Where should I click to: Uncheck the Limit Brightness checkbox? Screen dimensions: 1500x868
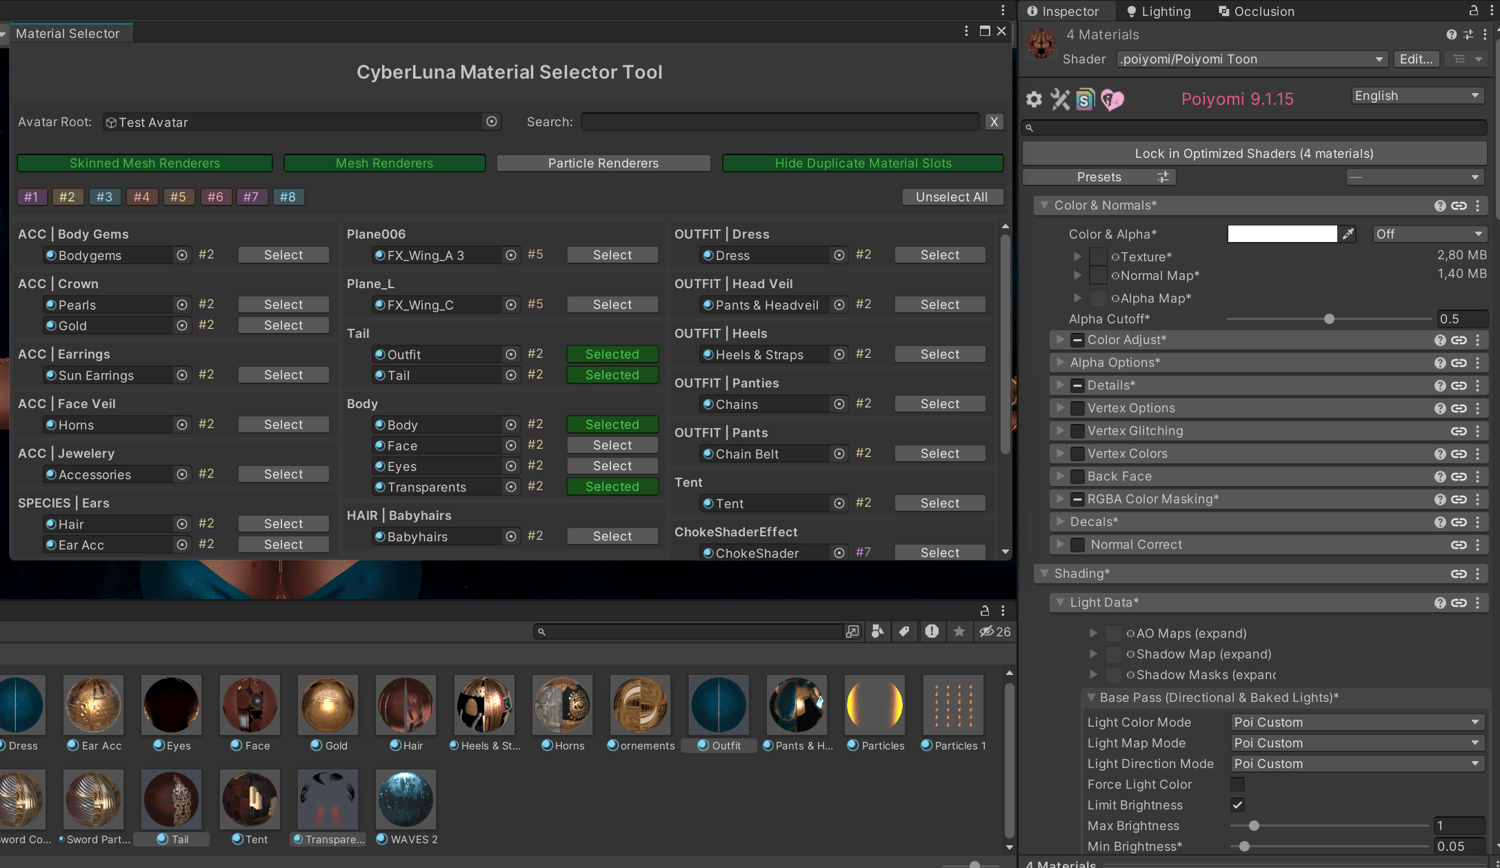point(1237,805)
